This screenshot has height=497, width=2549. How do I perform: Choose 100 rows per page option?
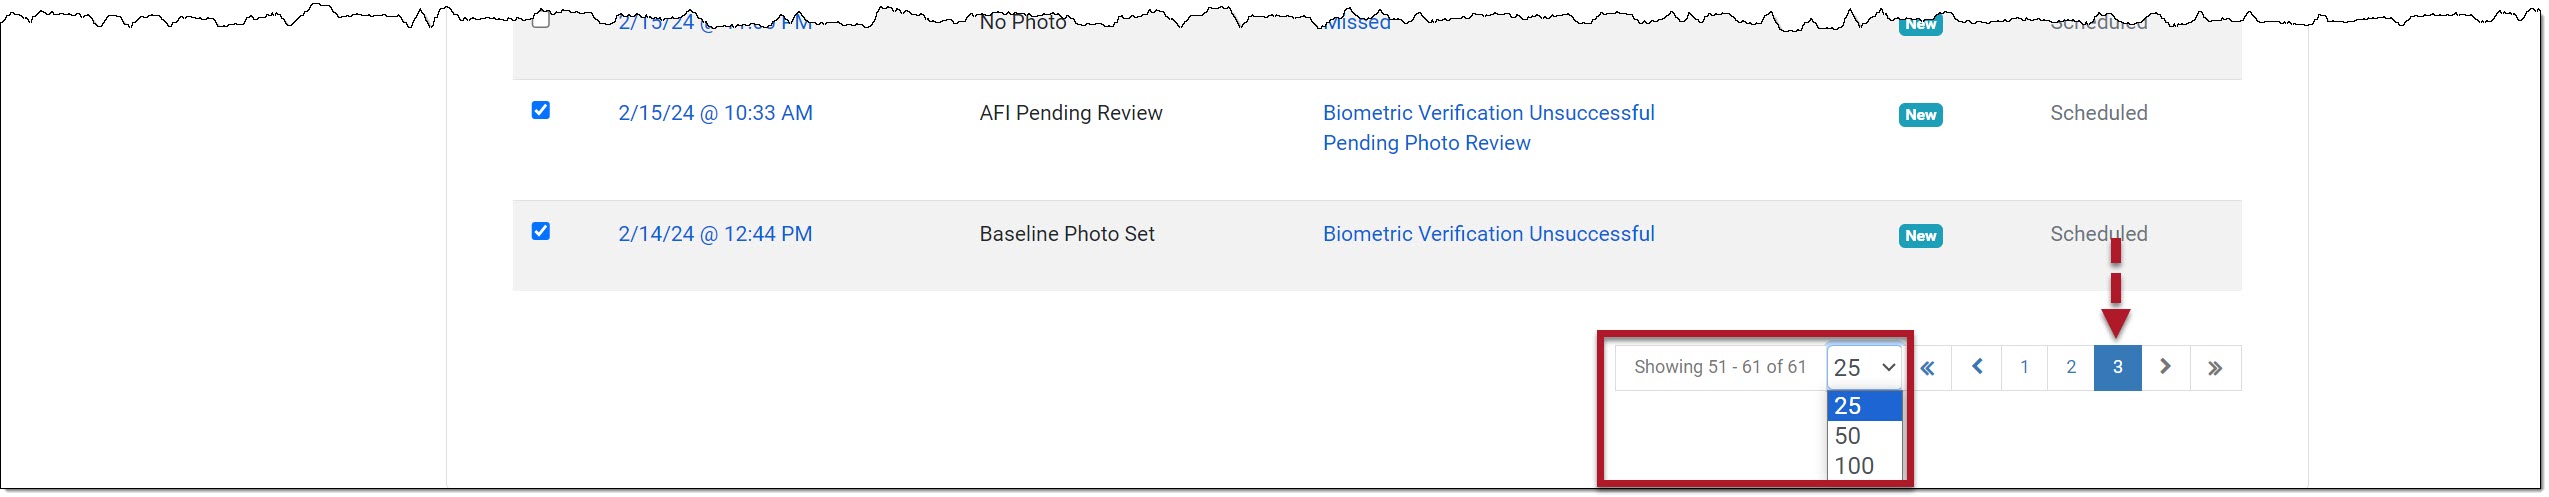coord(1854,466)
